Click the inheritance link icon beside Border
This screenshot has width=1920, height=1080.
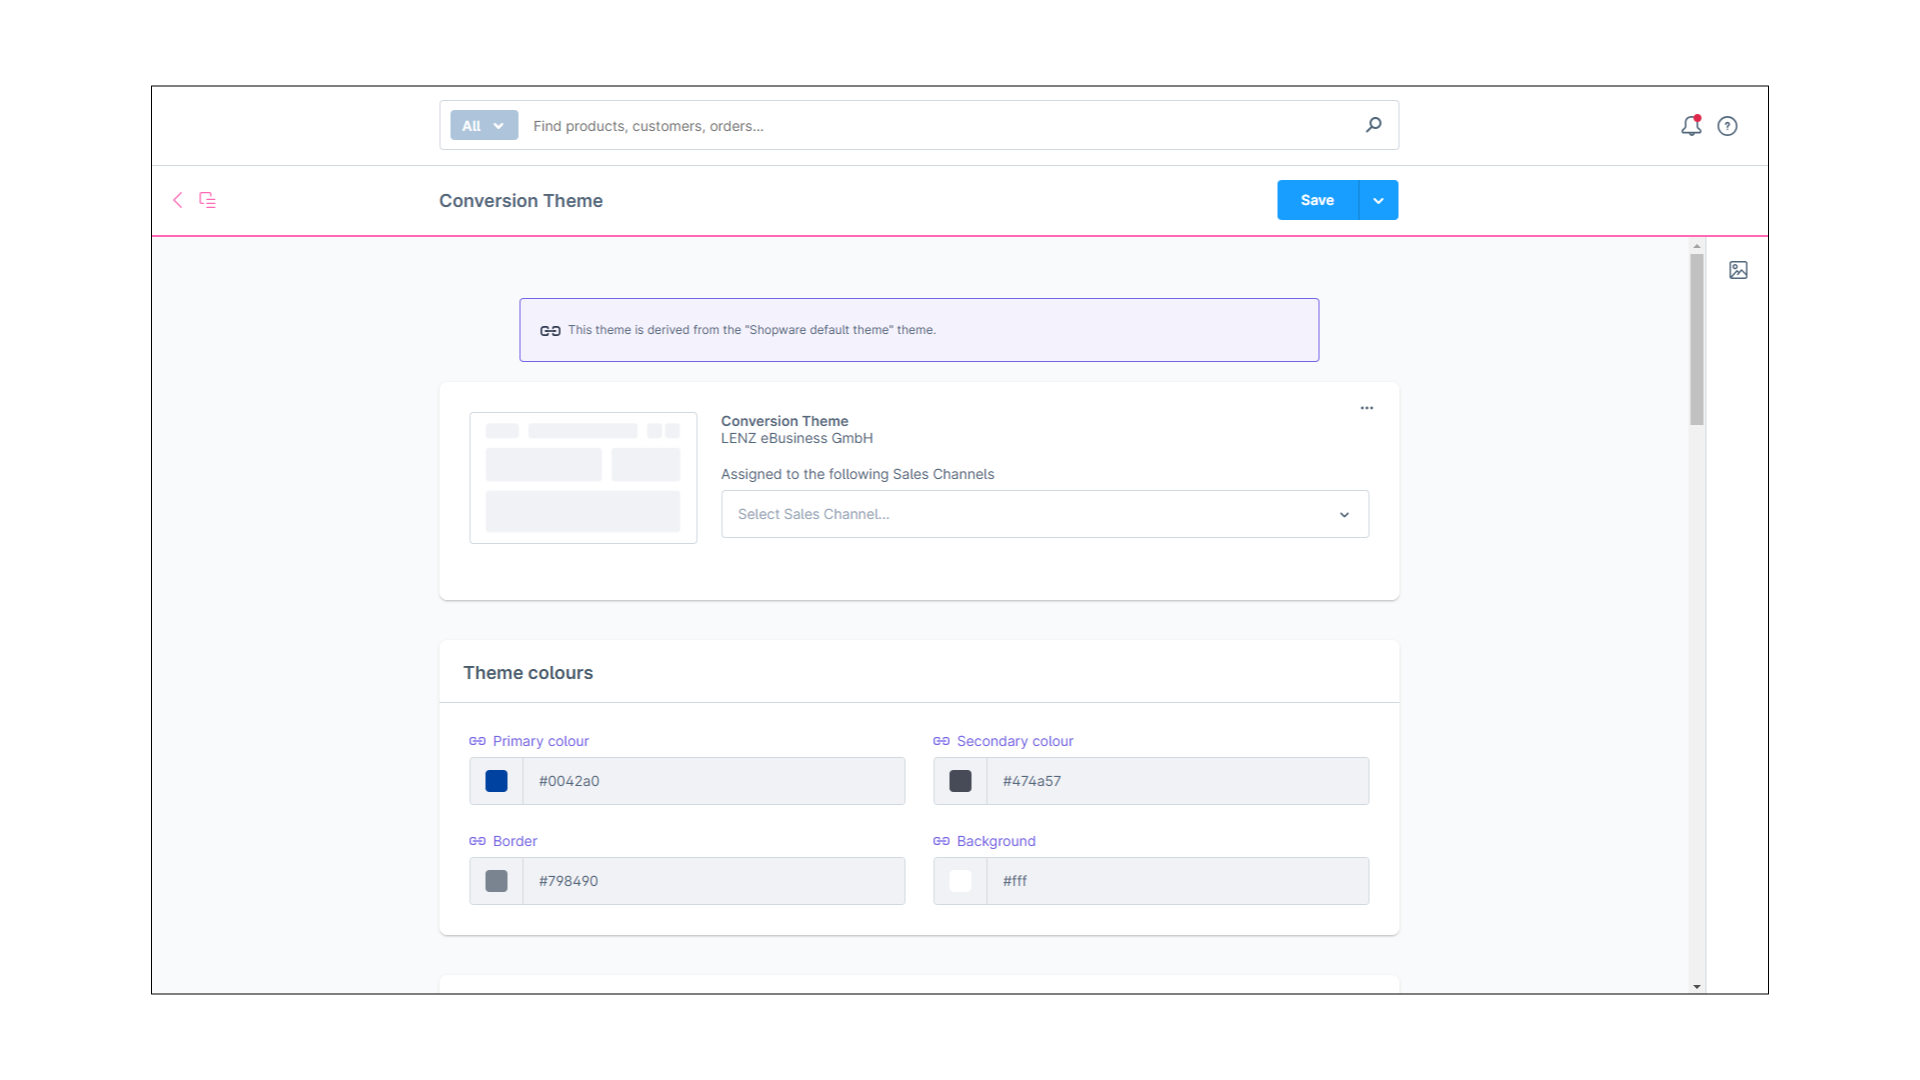(x=477, y=841)
